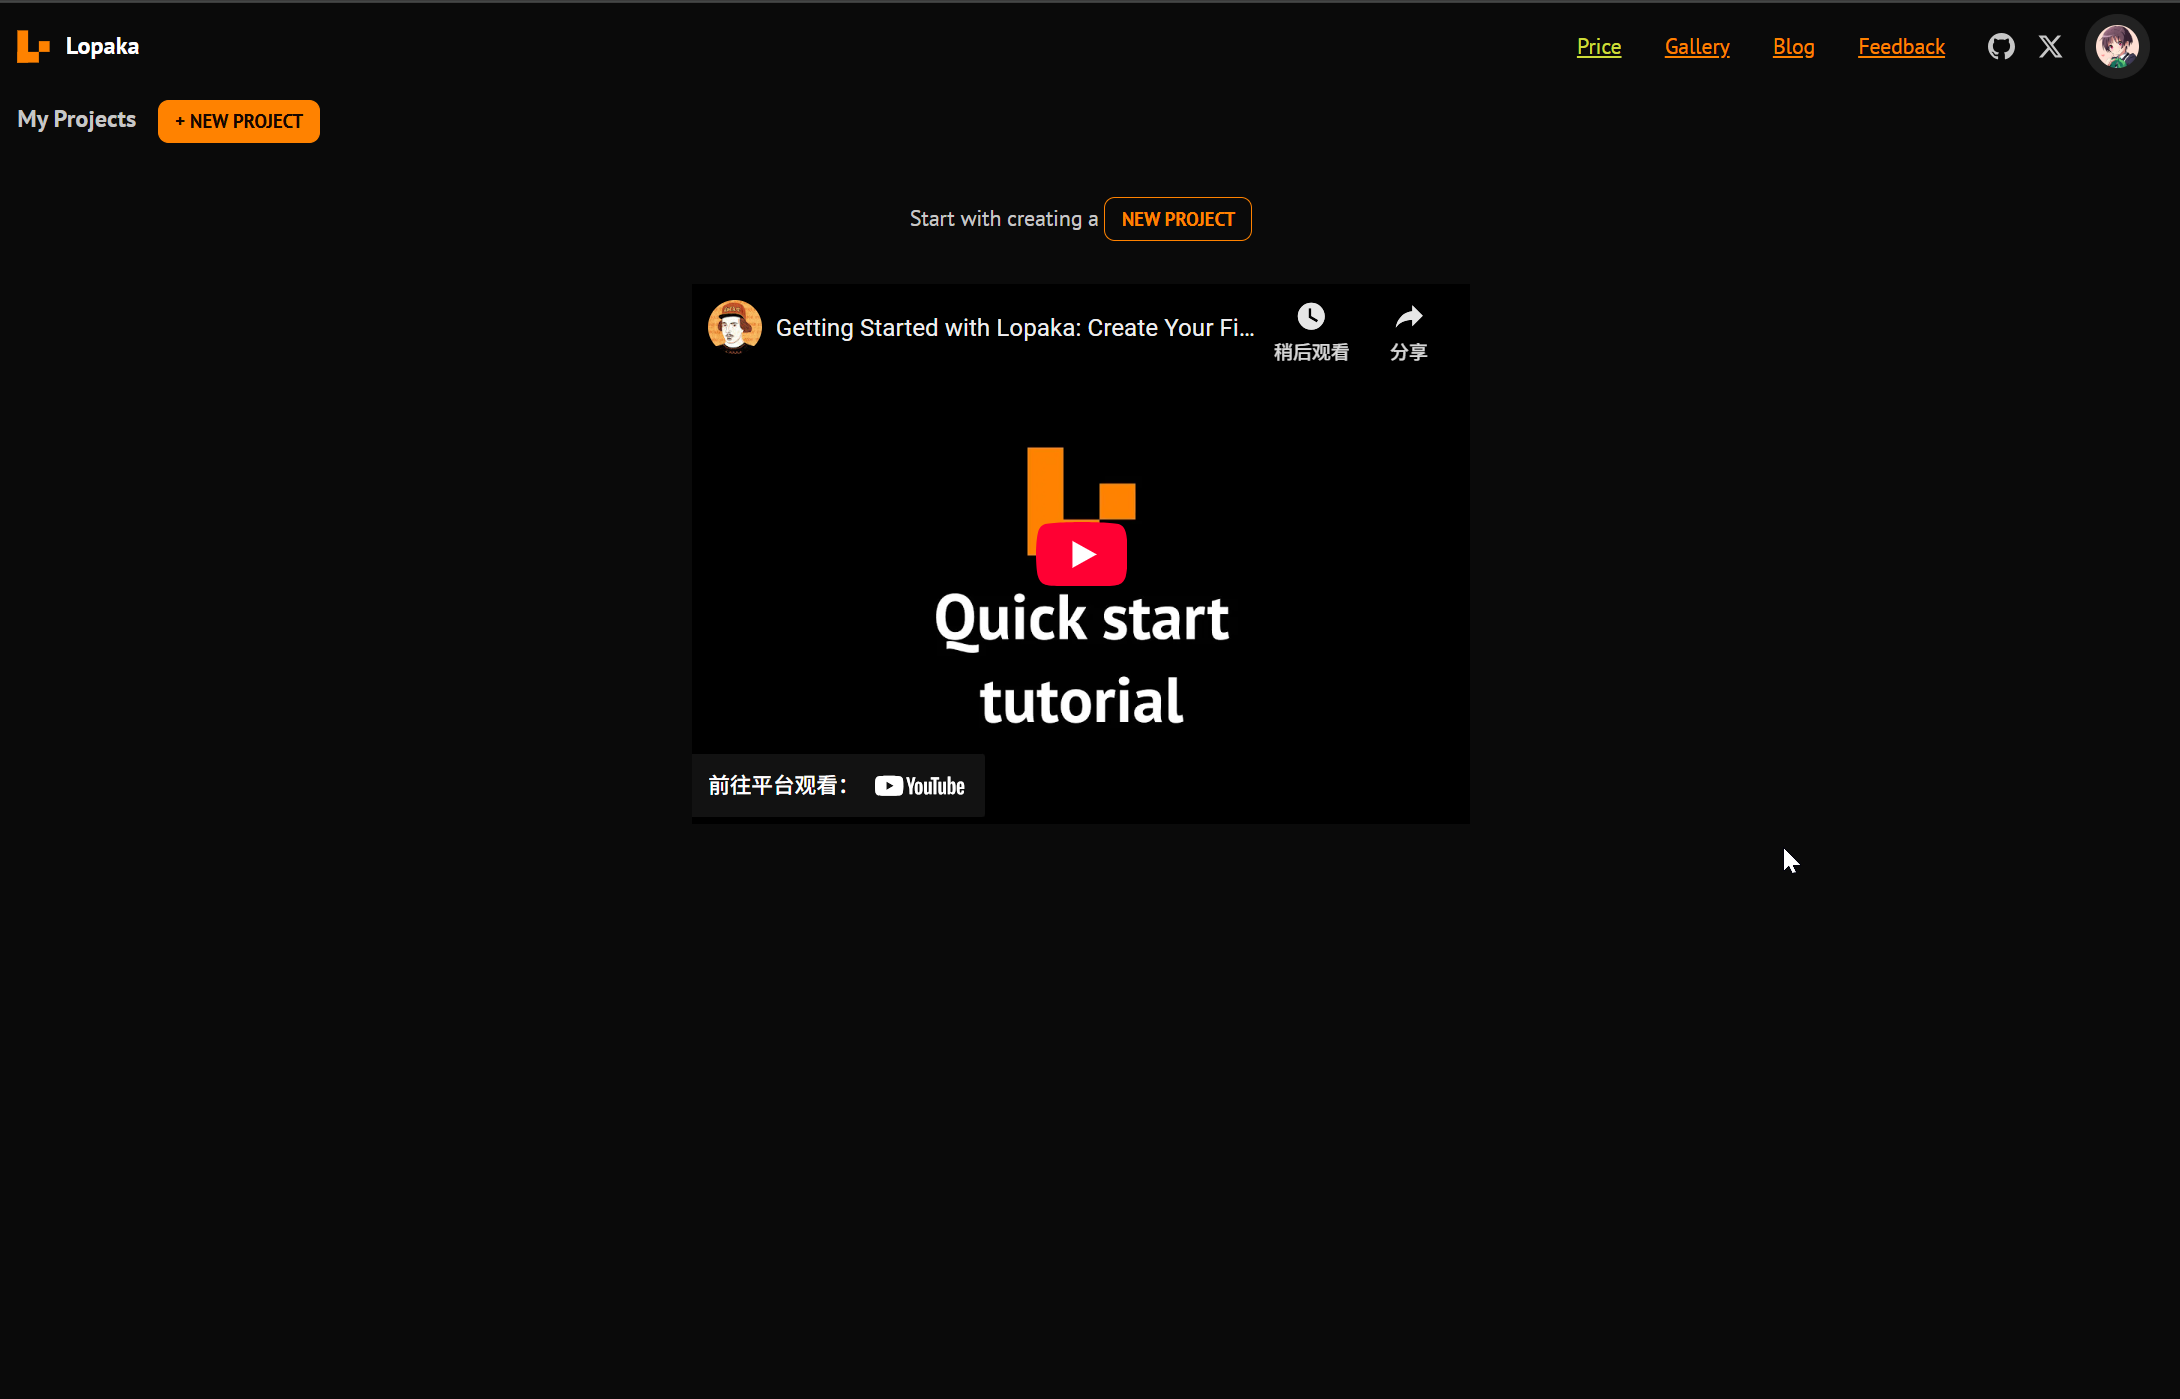
Task: Open the video channel avatar
Action: [x=735, y=327]
